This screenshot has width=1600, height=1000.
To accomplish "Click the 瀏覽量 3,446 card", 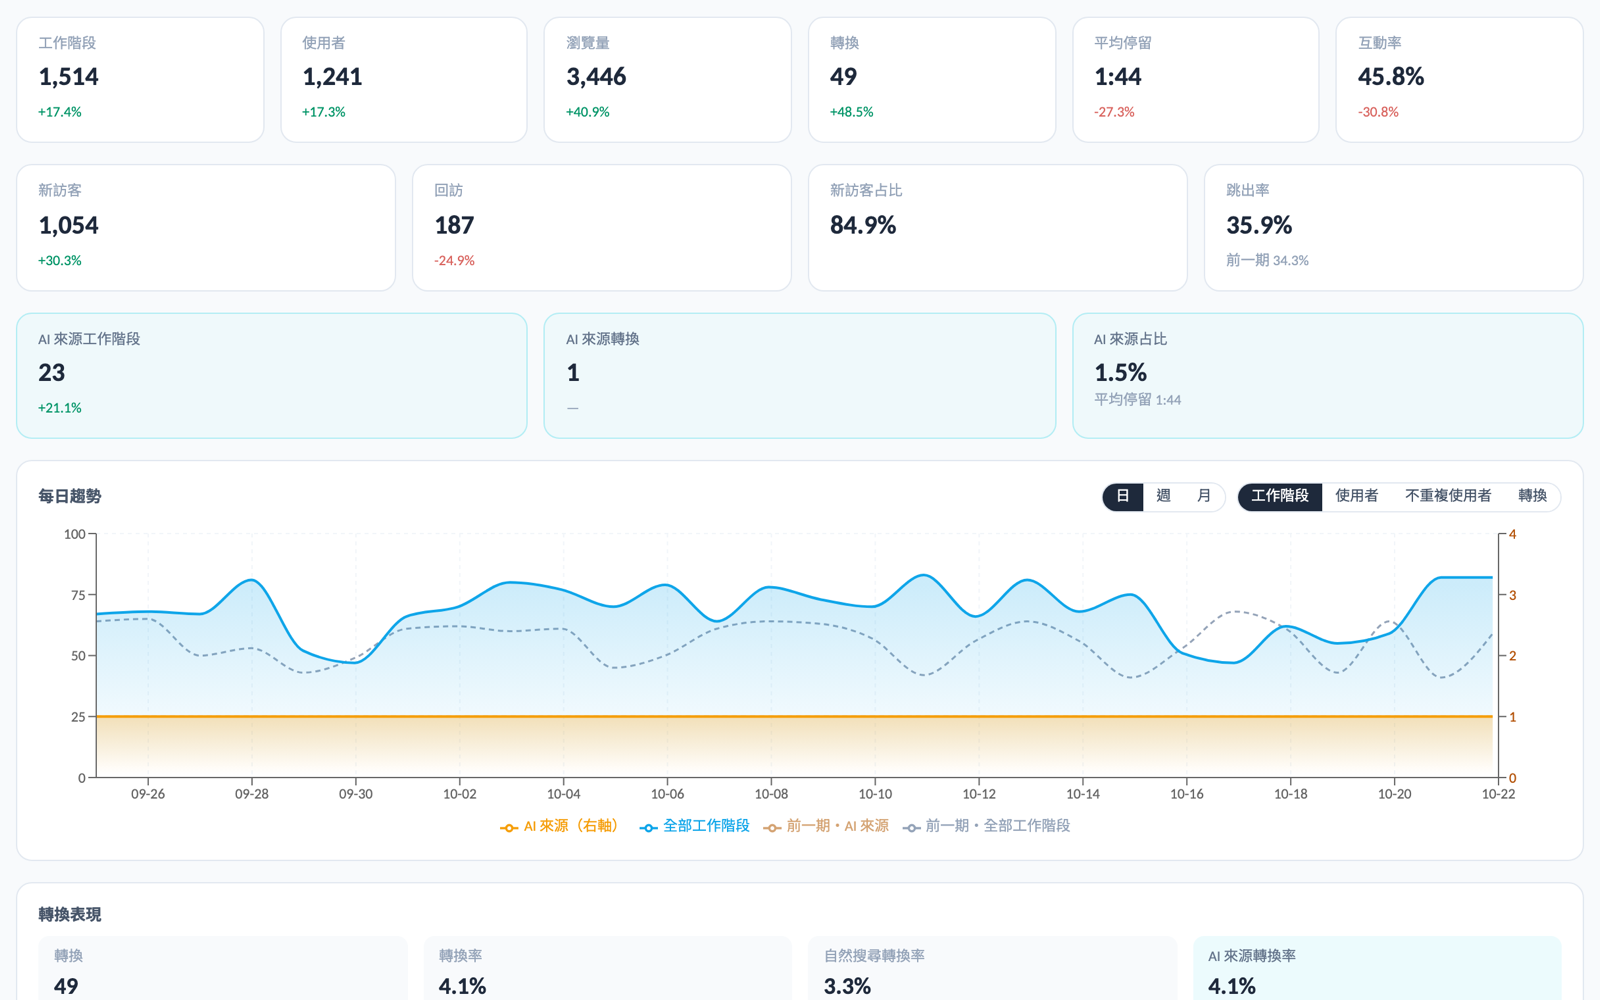I will point(668,80).
